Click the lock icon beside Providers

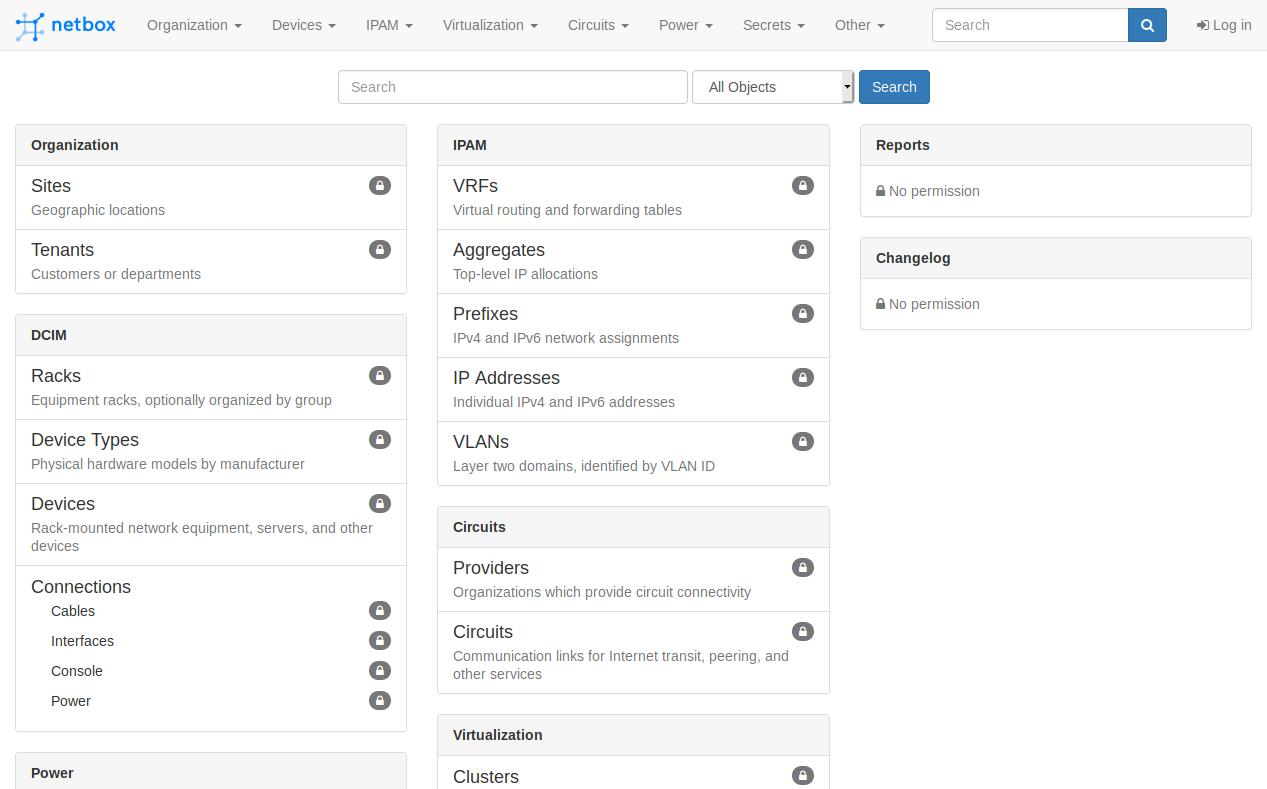803,567
